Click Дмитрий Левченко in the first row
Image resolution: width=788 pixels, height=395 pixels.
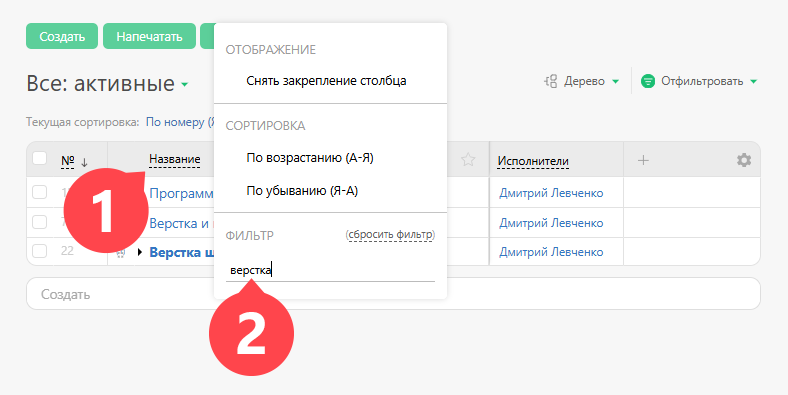click(551, 193)
